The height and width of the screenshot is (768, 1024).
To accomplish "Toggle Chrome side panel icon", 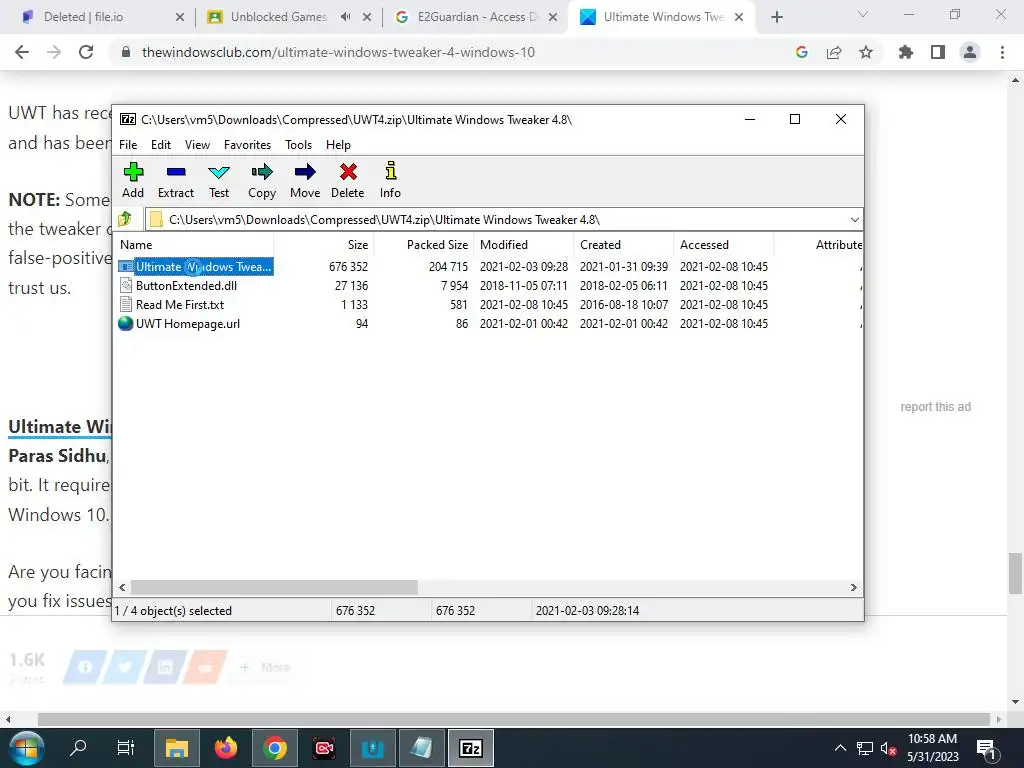I will pyautogui.click(x=938, y=52).
